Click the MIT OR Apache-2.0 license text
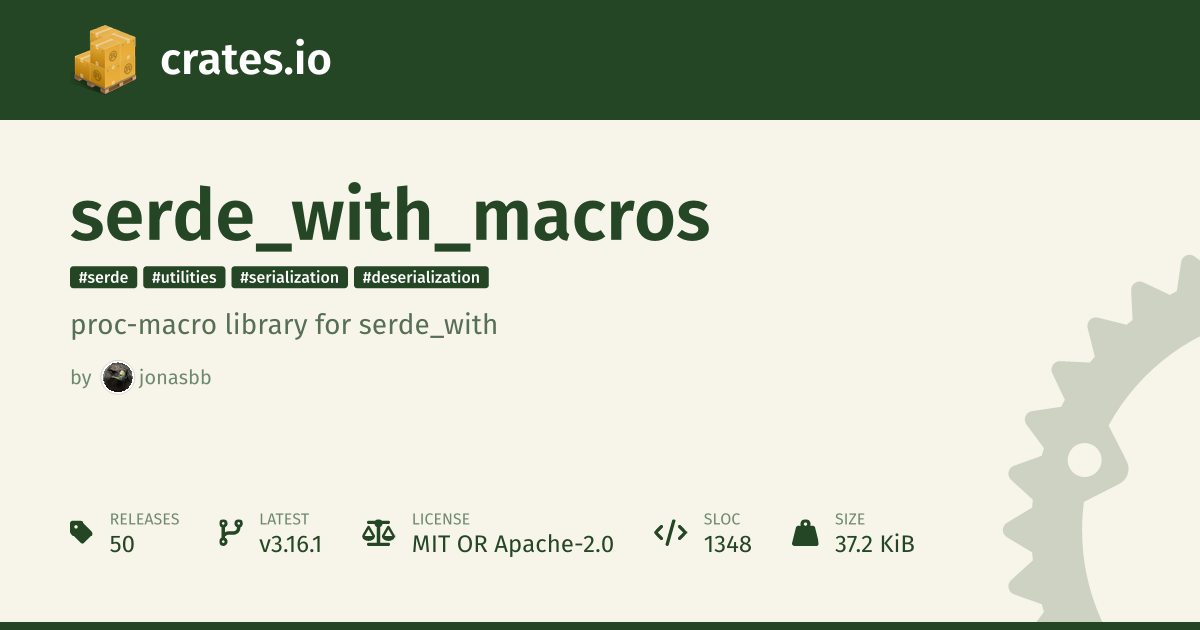This screenshot has height=630, width=1200. coord(513,544)
